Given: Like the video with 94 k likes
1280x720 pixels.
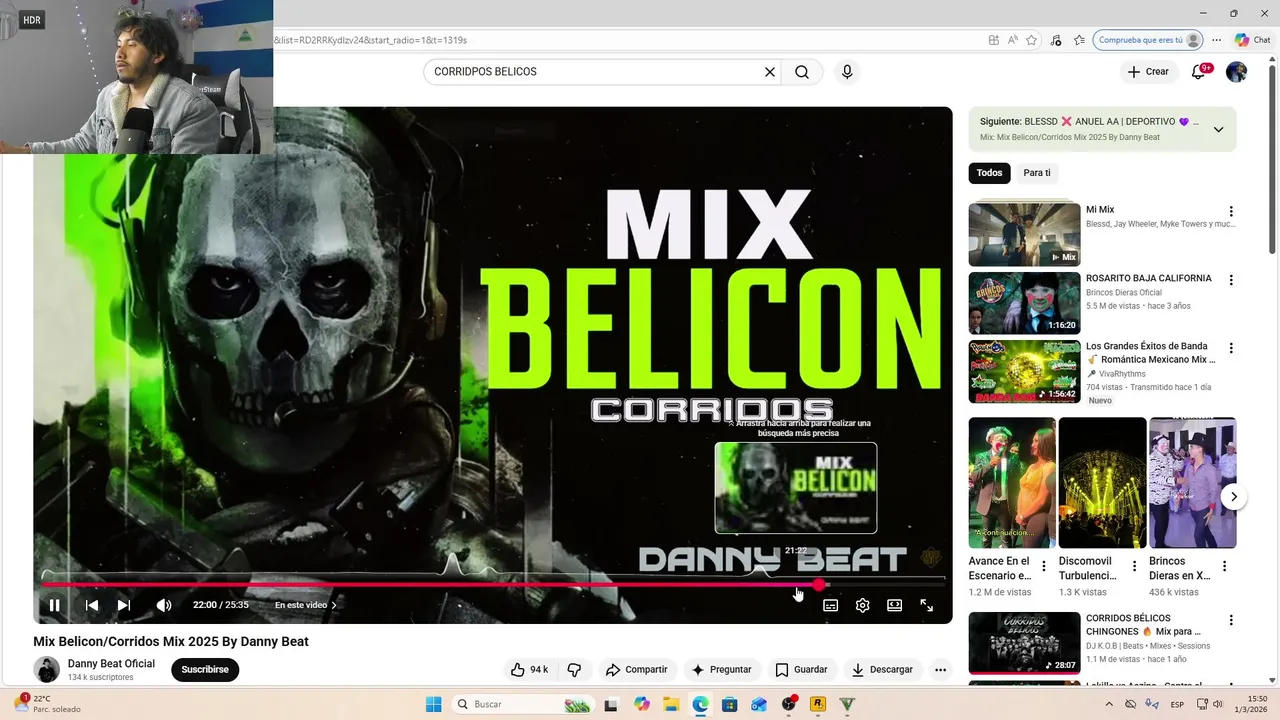Looking at the screenshot, I should 529,669.
